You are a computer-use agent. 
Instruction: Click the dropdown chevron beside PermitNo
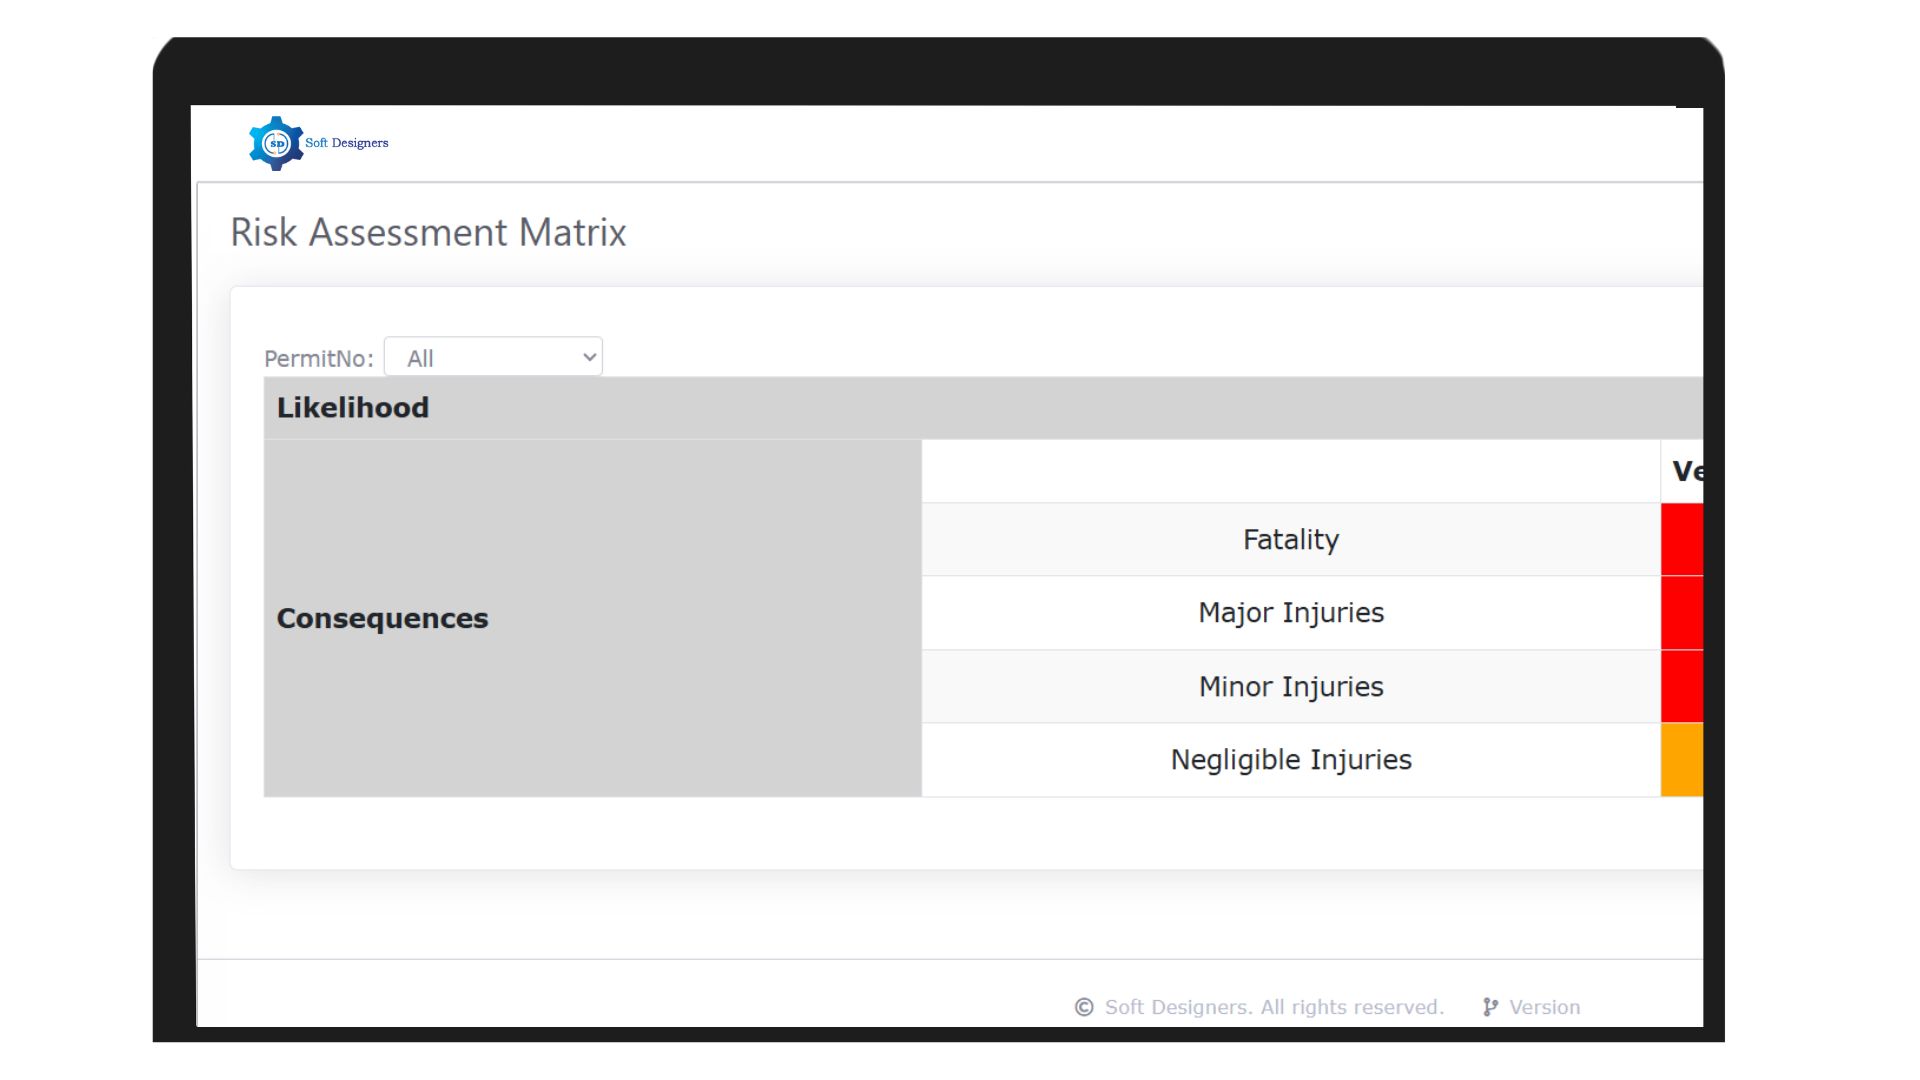click(585, 357)
